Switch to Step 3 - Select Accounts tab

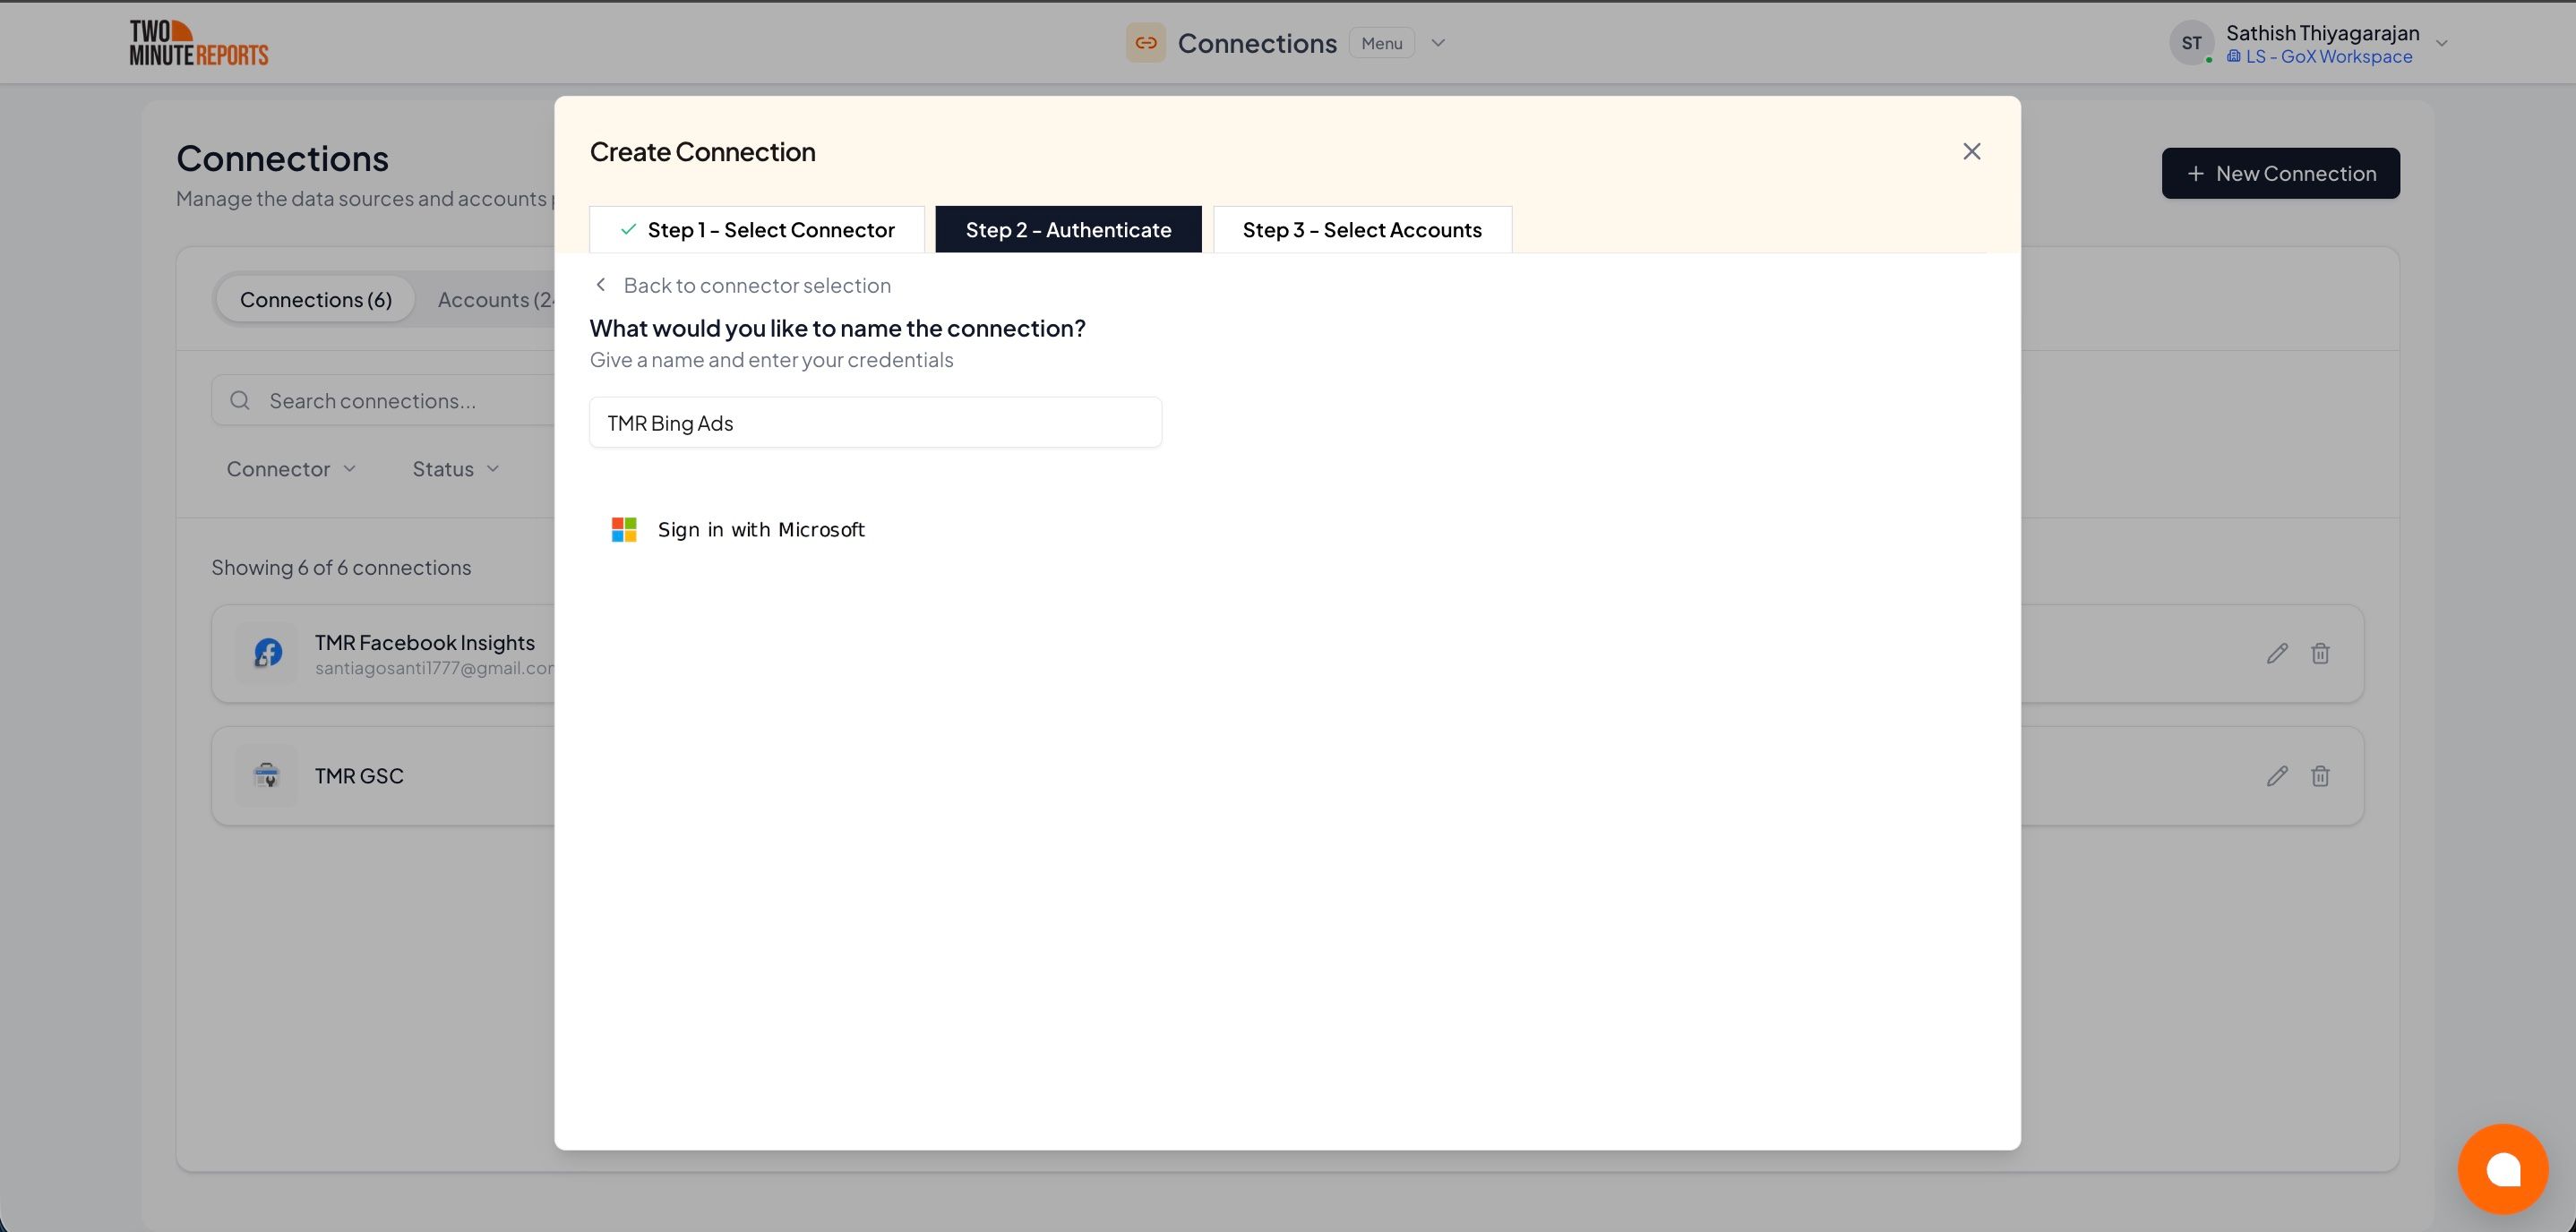[1361, 230]
